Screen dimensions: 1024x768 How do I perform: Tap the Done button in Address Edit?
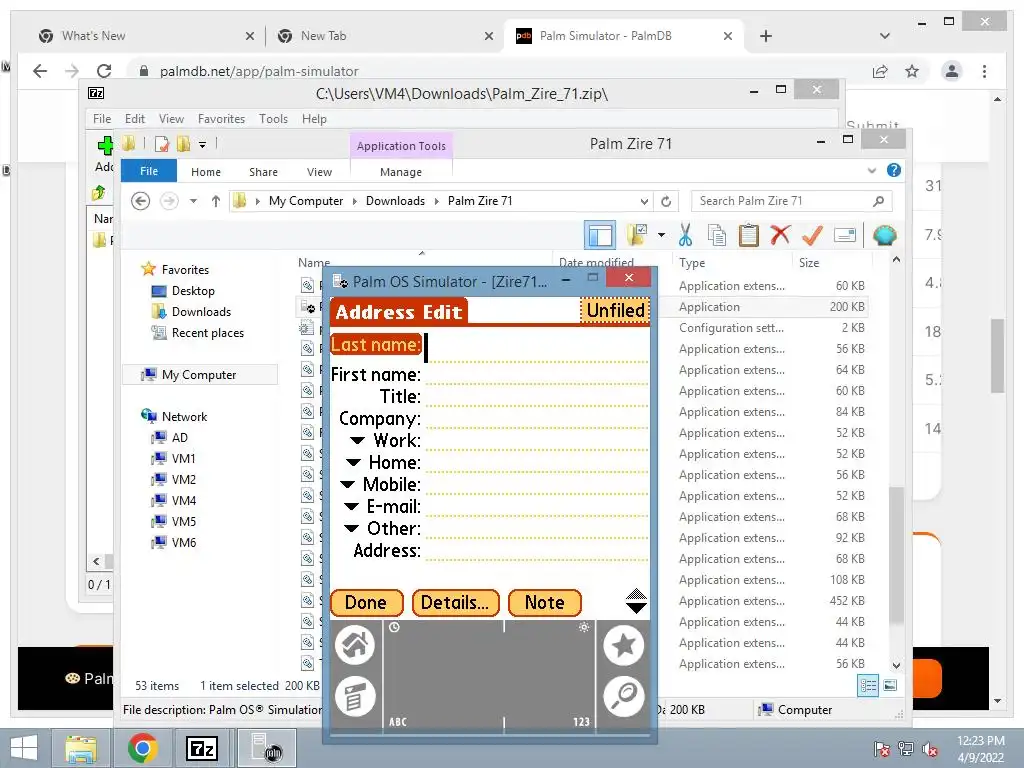pyautogui.click(x=366, y=602)
